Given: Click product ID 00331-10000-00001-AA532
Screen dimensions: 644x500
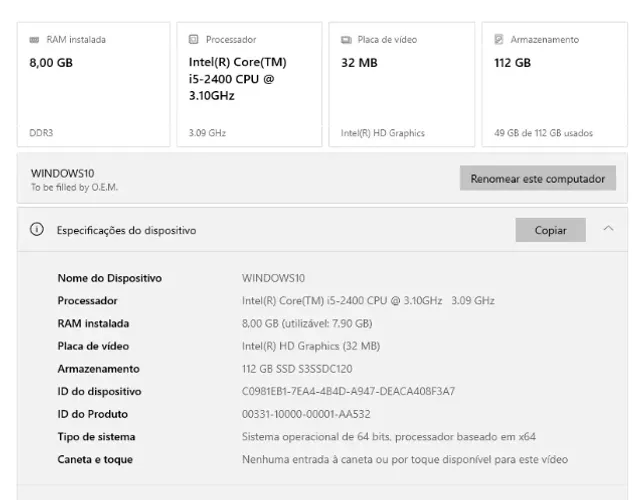Looking at the screenshot, I should click(x=306, y=414).
